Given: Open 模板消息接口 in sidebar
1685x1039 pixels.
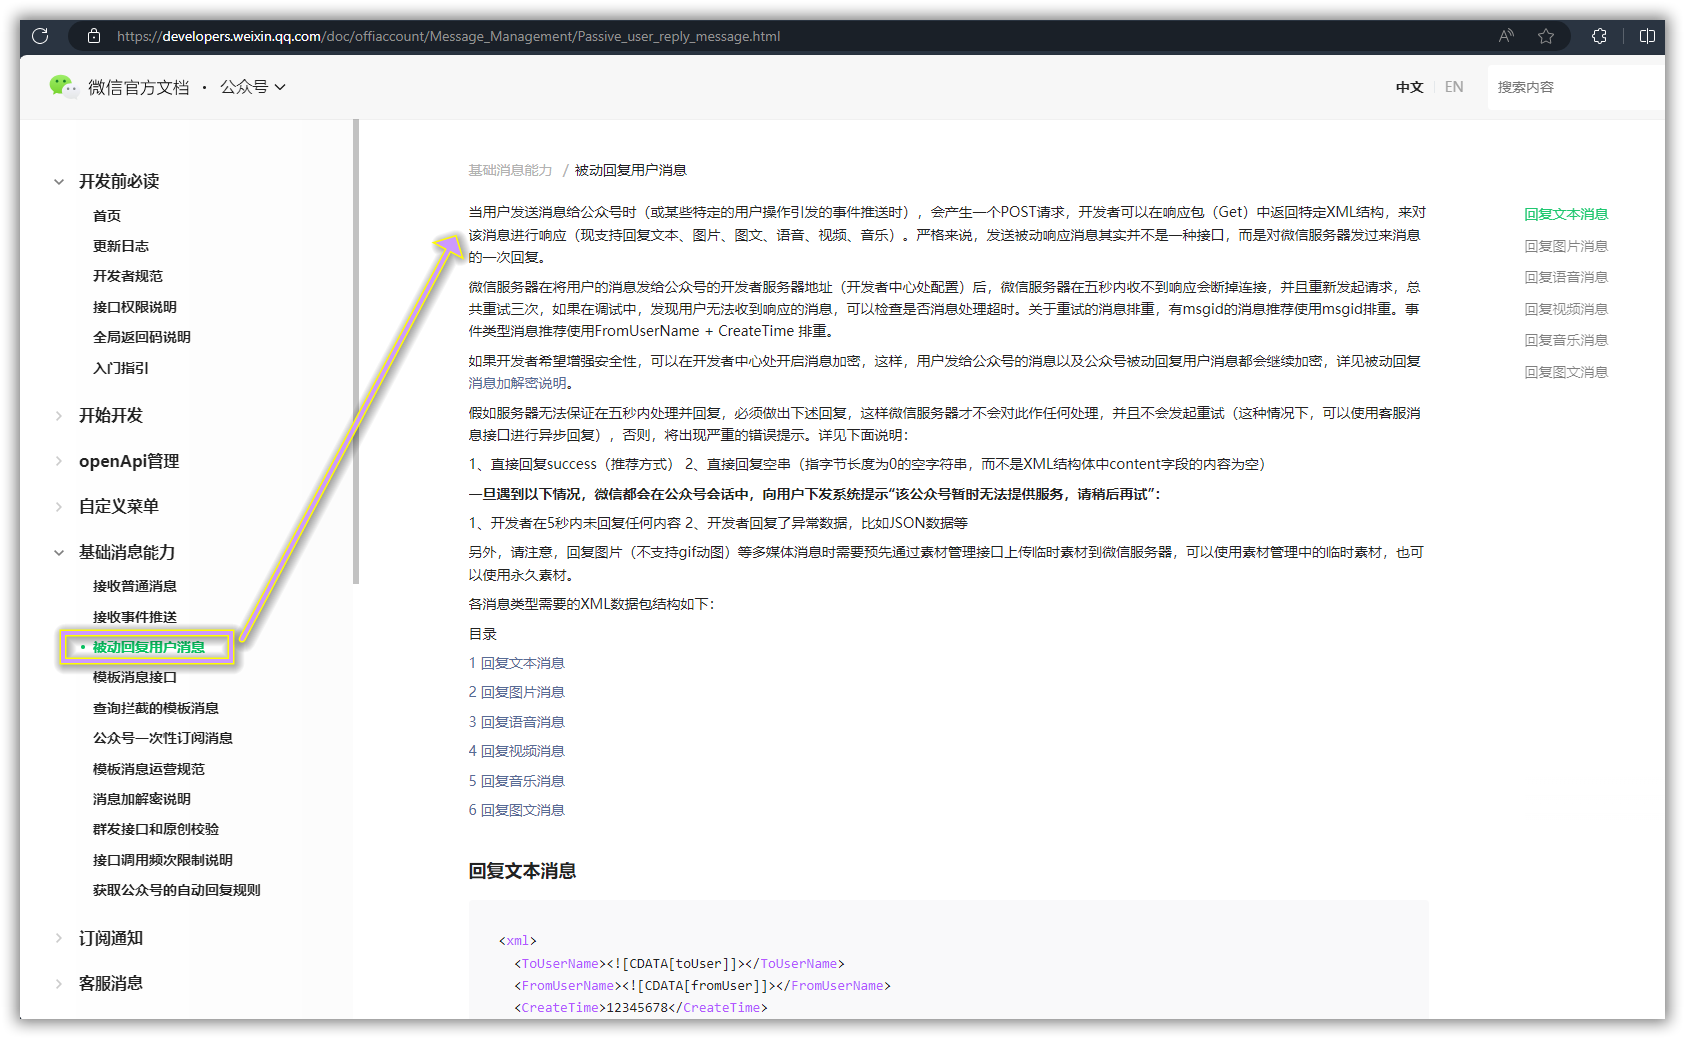Looking at the screenshot, I should 135,677.
